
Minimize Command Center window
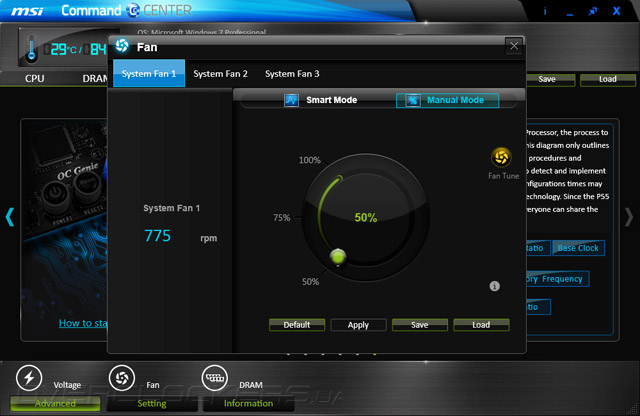[570, 14]
